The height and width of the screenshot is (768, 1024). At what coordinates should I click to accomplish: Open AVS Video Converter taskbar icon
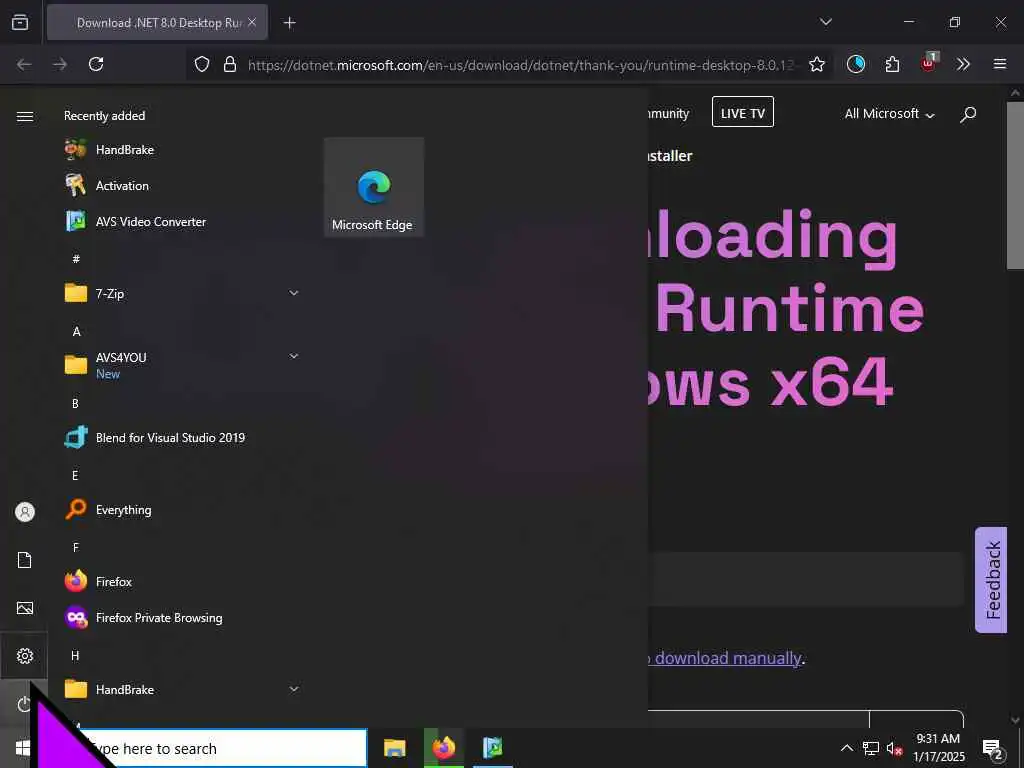point(492,748)
